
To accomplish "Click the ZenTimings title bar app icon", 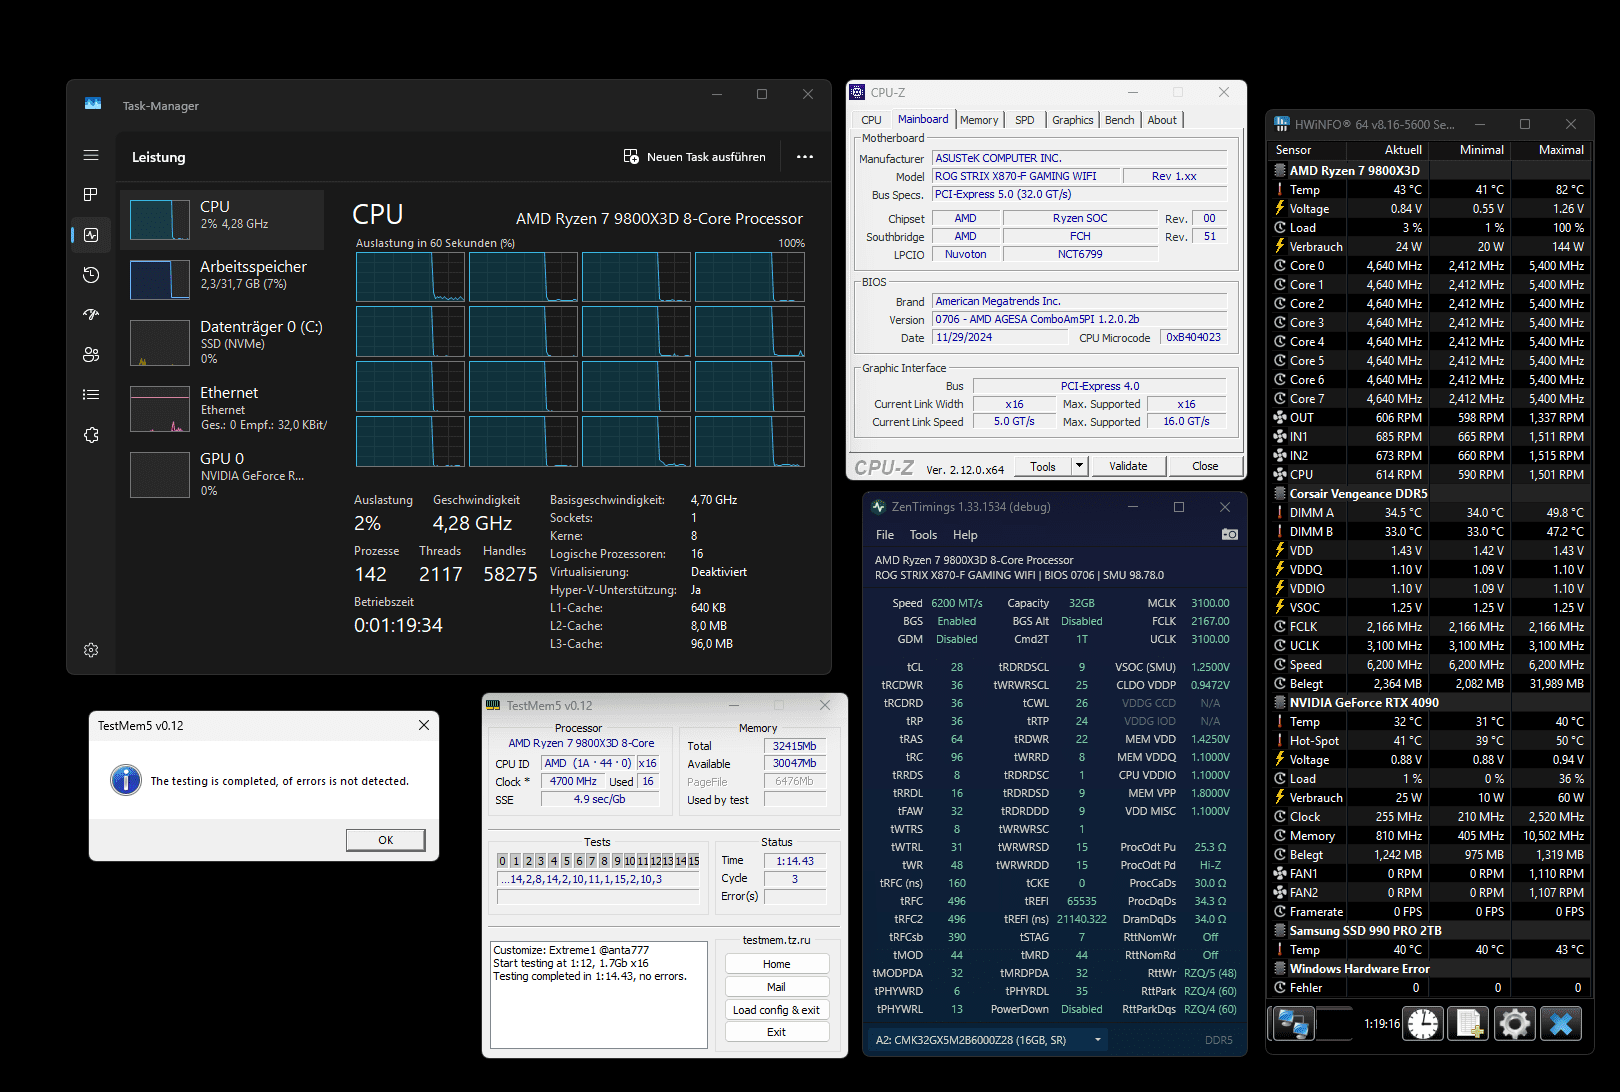I will tap(878, 507).
